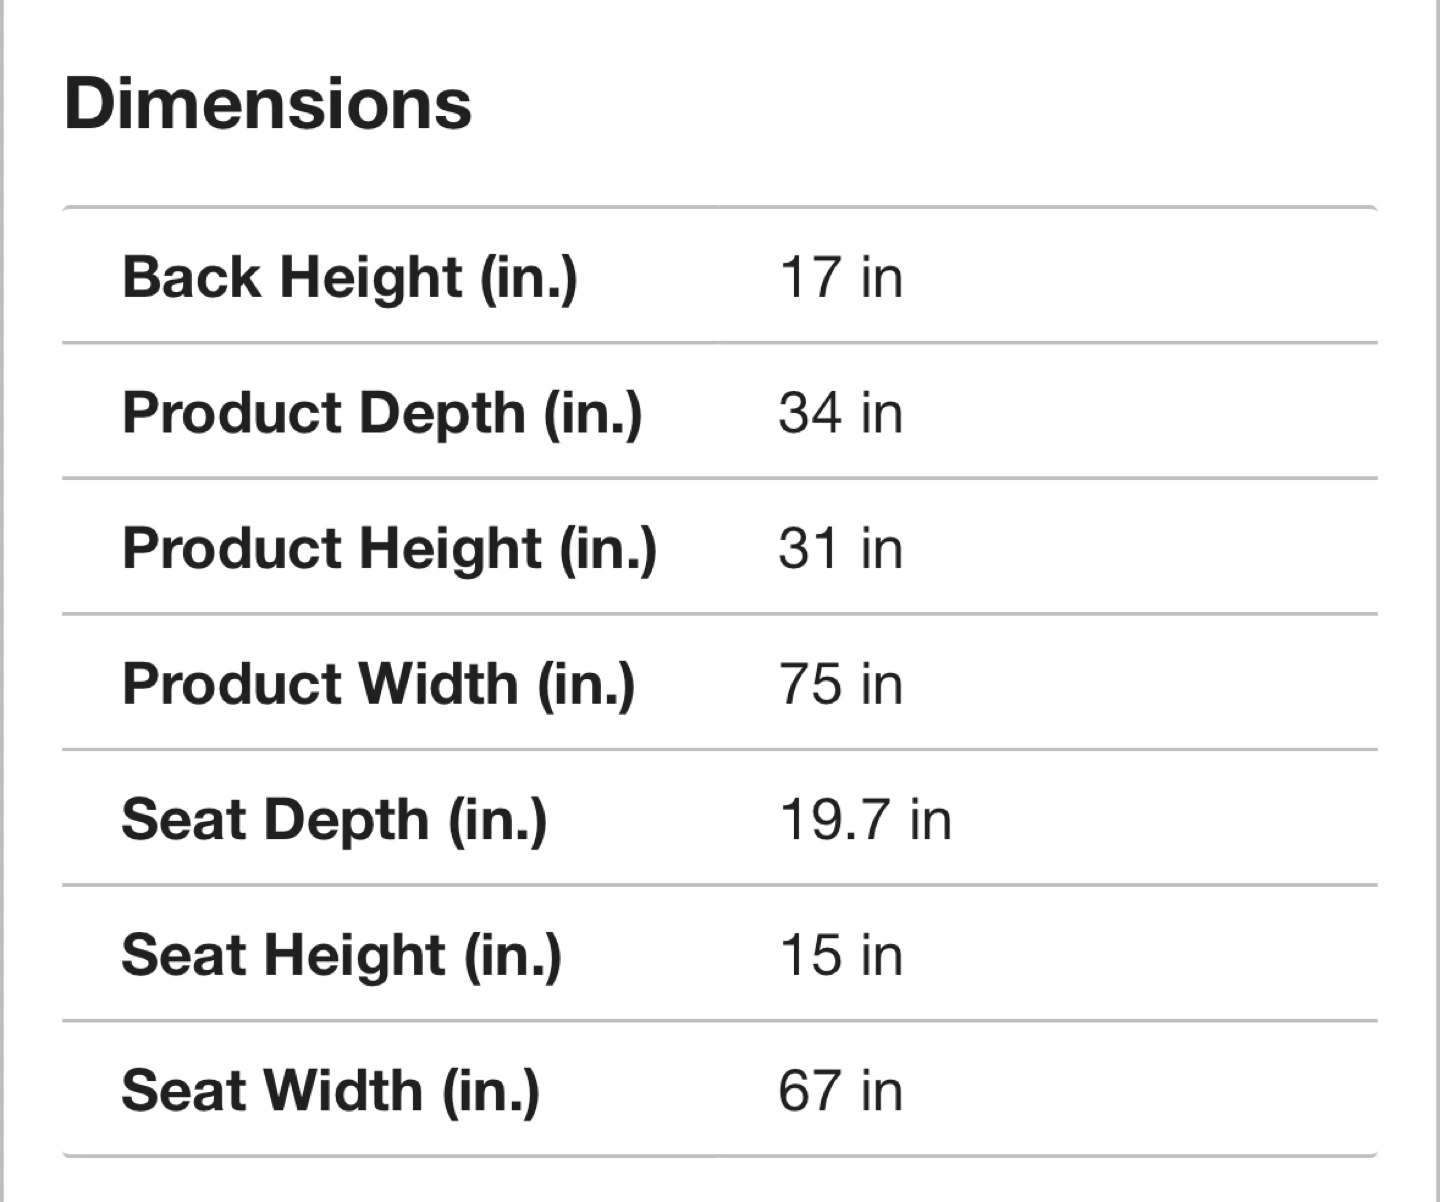Click the 67 in seat width value
The width and height of the screenshot is (1440, 1202).
(x=840, y=1091)
